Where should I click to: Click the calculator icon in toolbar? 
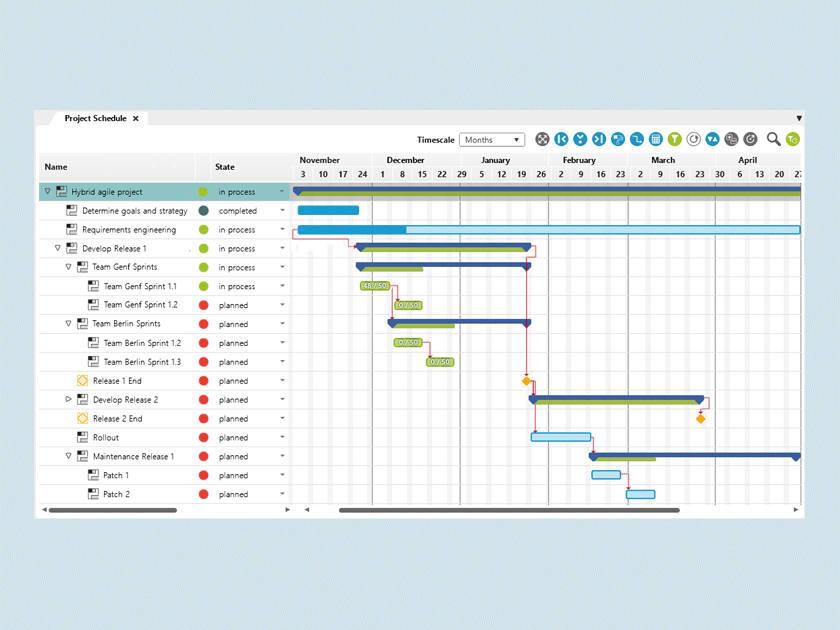point(656,140)
